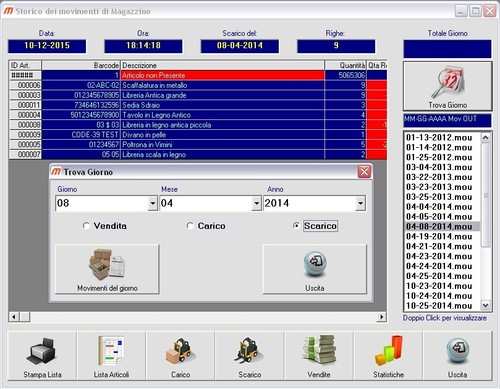Click barcode cell 012345678905
The height and width of the screenshot is (389, 500).
point(81,95)
